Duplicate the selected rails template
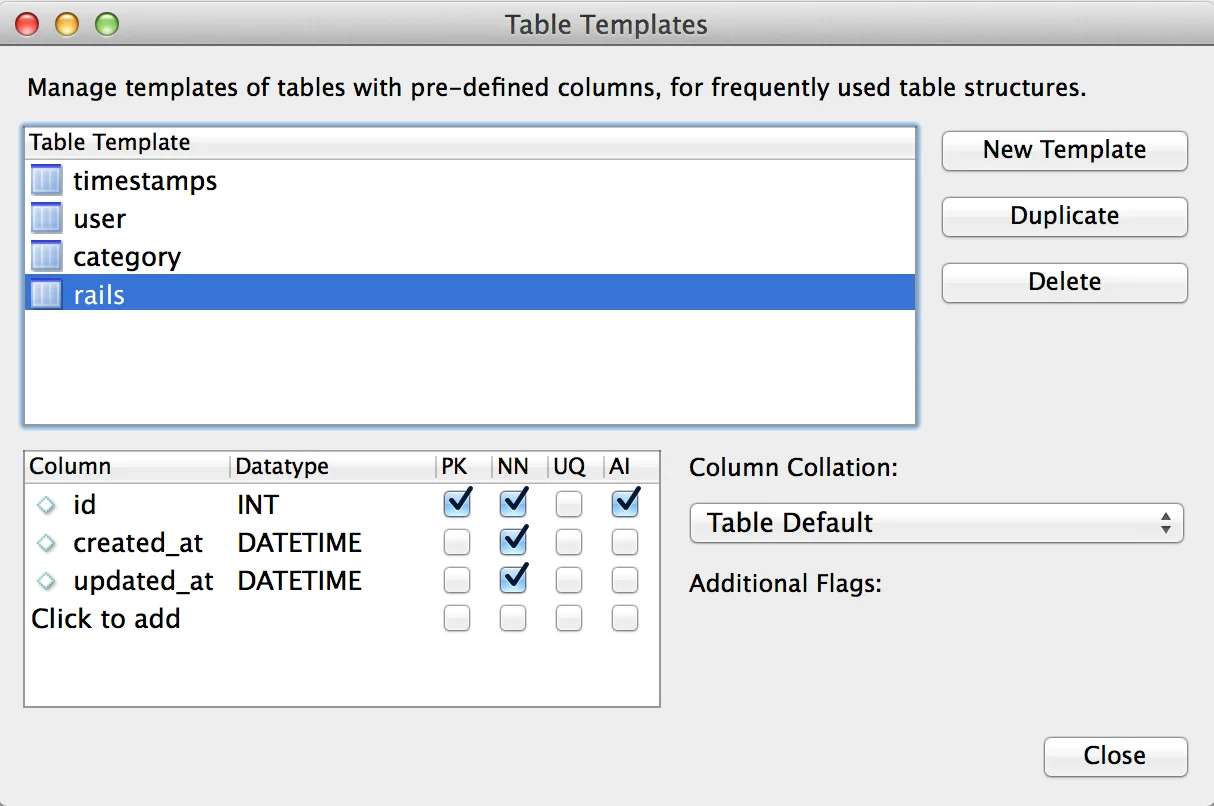Viewport: 1214px width, 806px height. pos(1064,216)
